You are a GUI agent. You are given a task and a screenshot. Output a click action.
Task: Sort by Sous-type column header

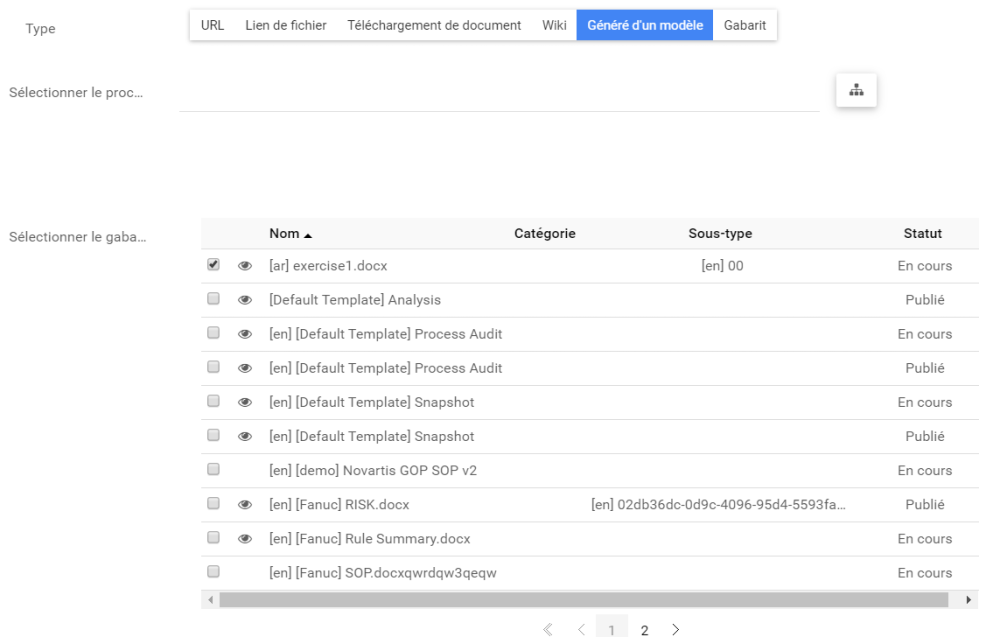[x=720, y=234]
